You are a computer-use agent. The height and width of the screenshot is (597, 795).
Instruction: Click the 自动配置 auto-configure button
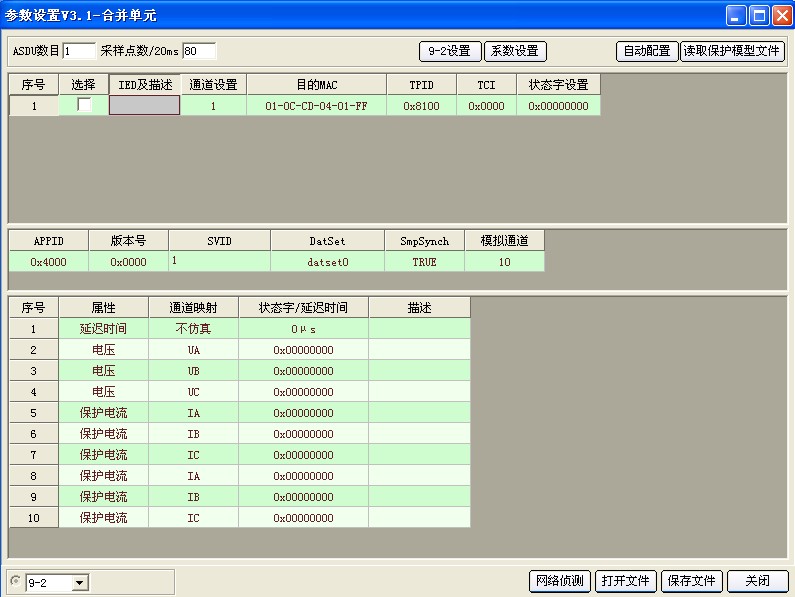coord(647,51)
